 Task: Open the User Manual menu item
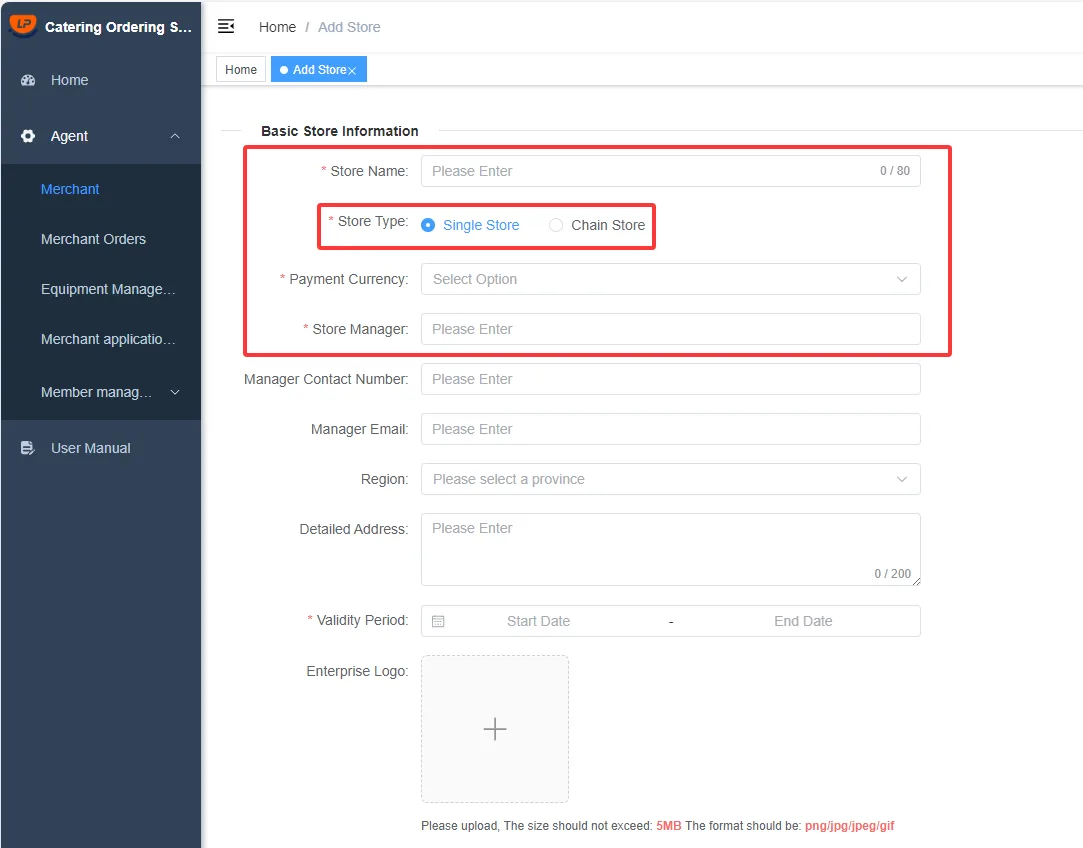pos(101,448)
